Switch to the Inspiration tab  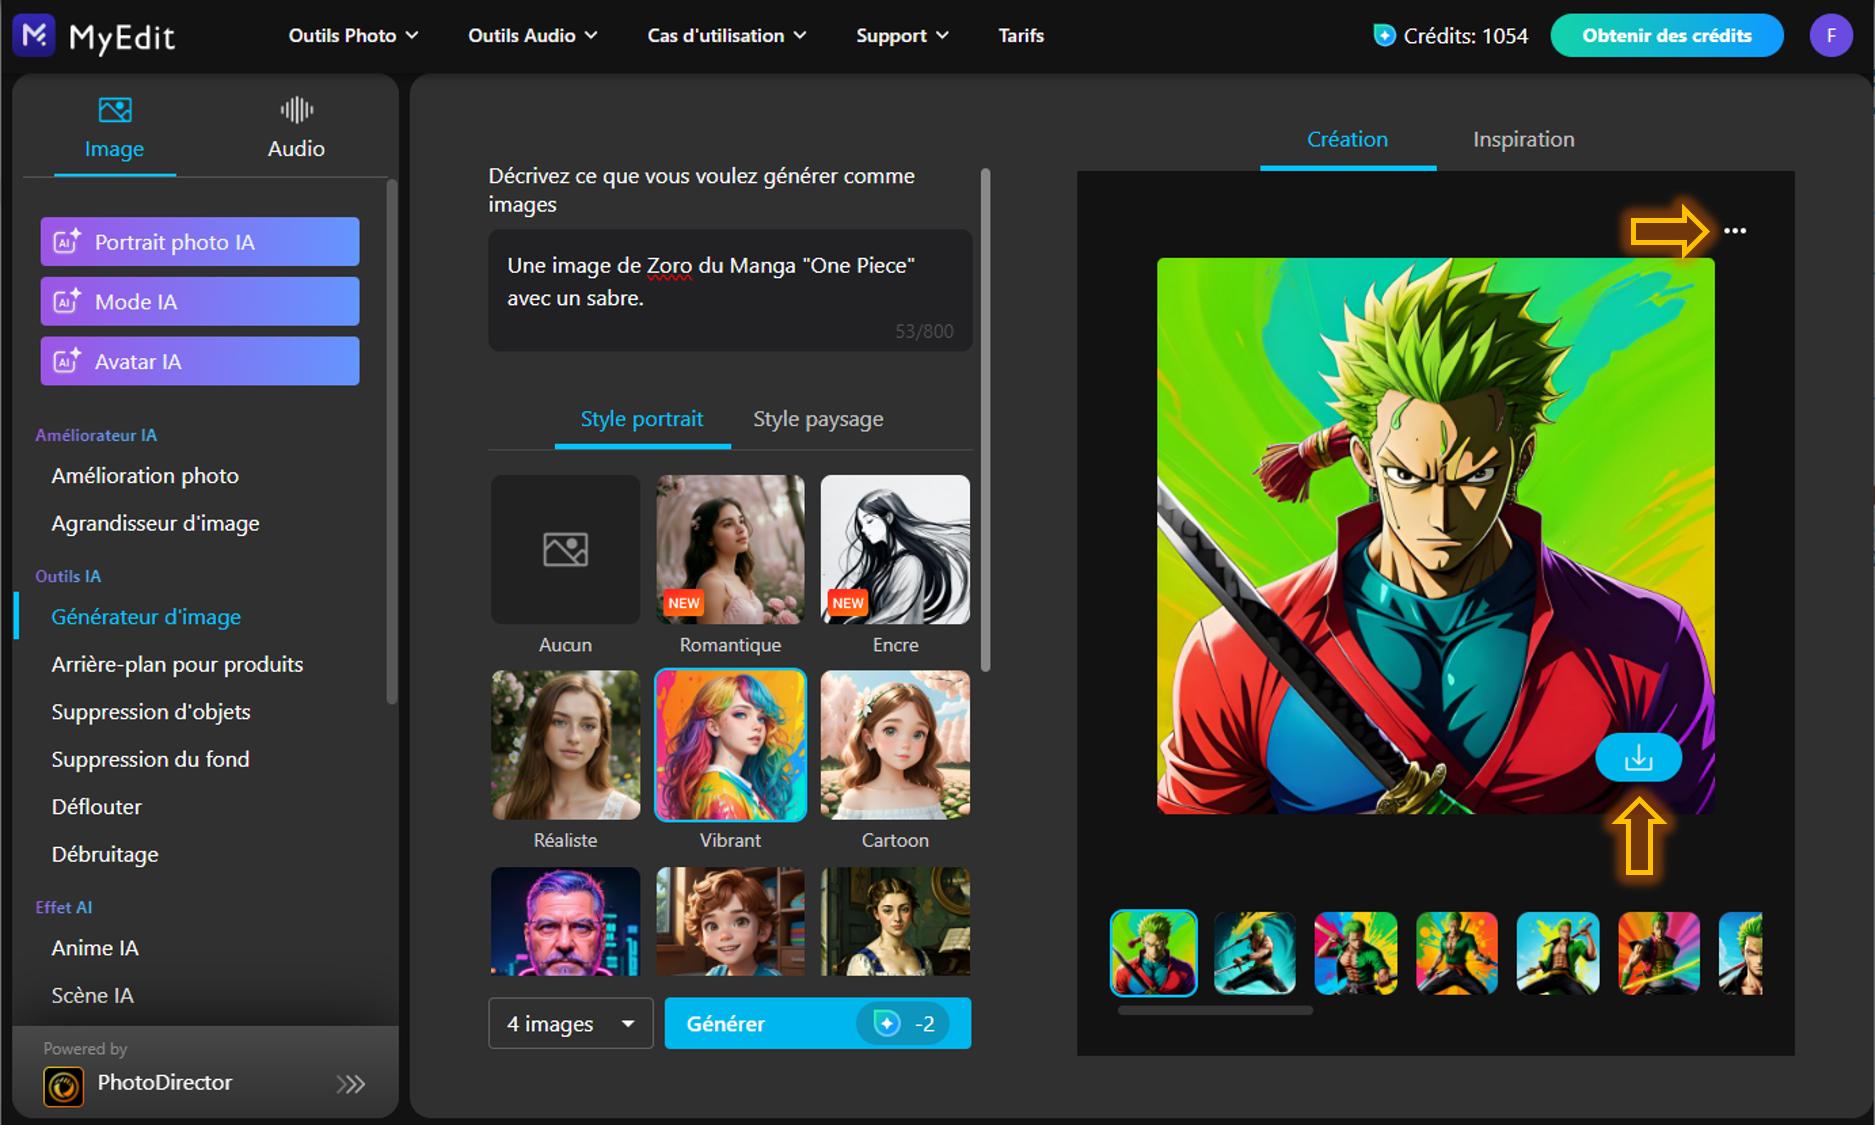(x=1522, y=139)
